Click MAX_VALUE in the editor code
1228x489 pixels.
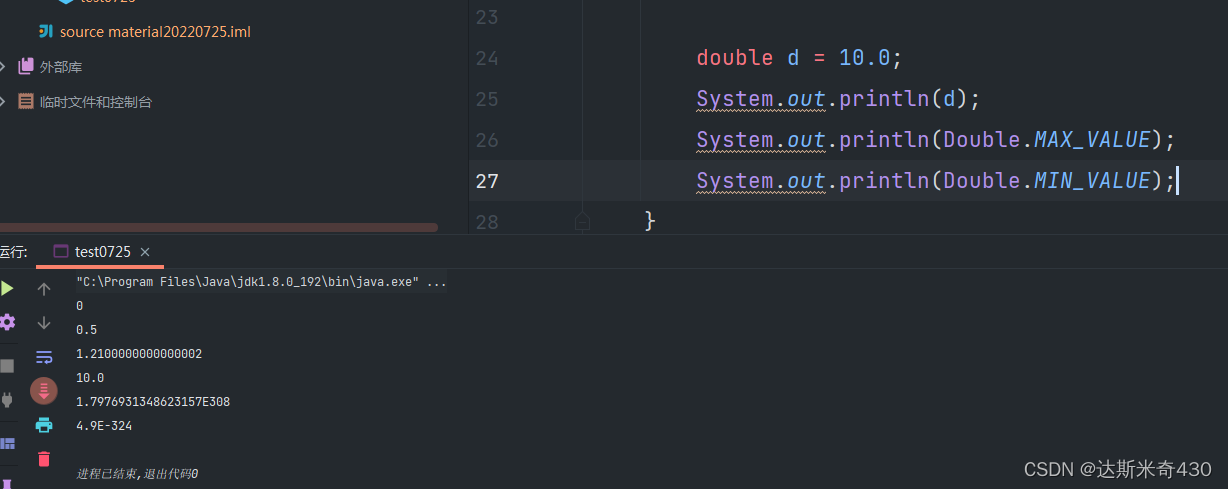point(1092,140)
